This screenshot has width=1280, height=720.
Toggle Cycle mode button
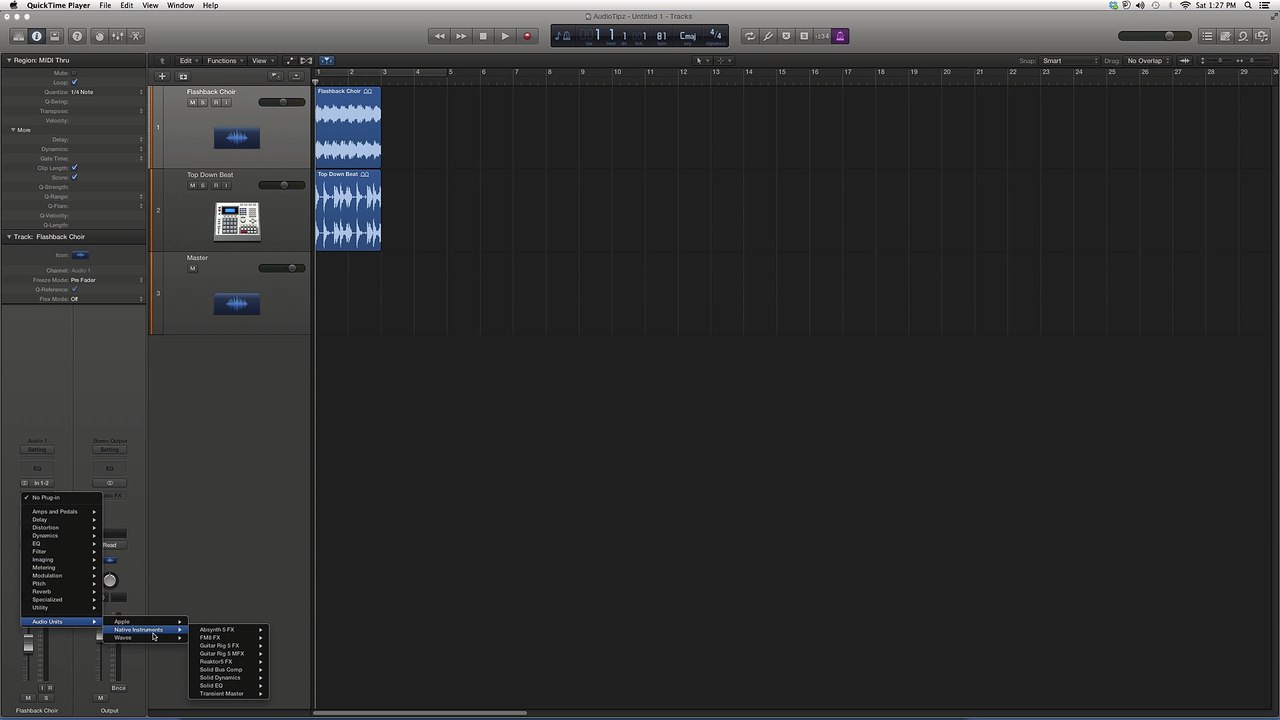point(750,36)
